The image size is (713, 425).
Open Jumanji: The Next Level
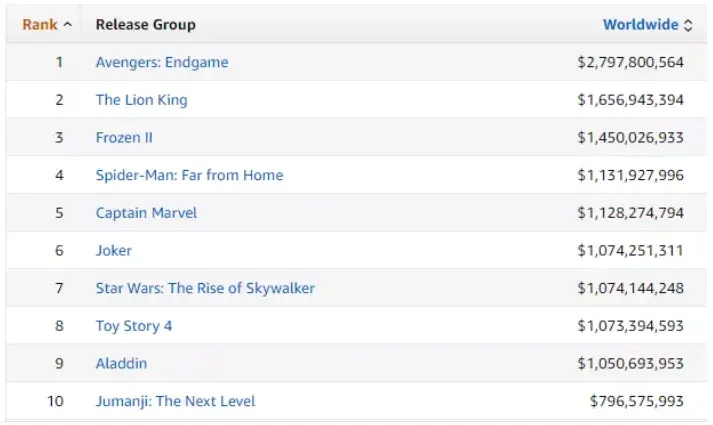175,401
